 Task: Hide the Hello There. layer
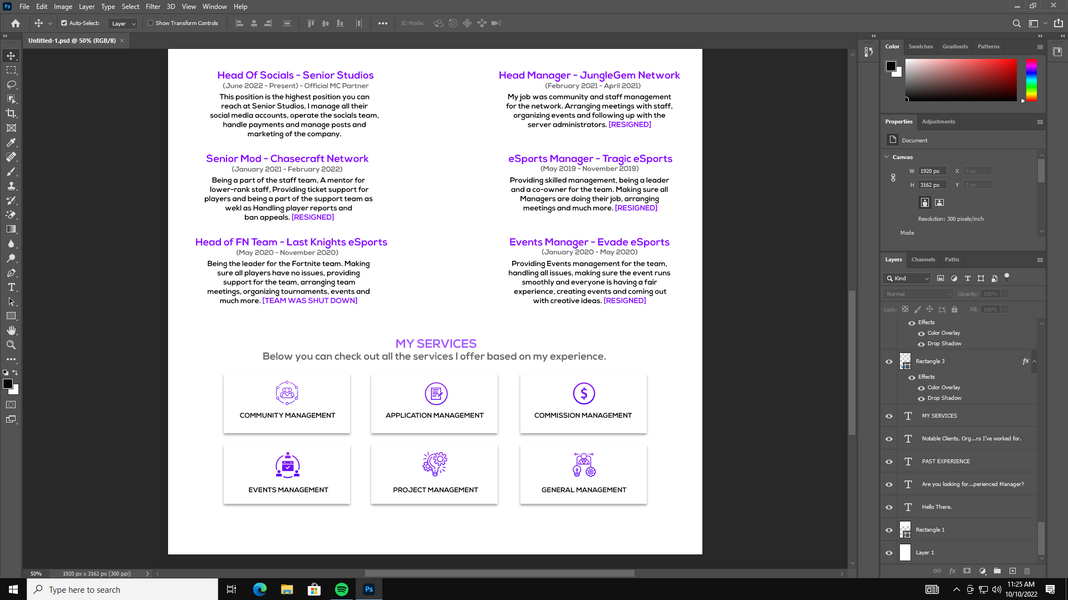(889, 507)
